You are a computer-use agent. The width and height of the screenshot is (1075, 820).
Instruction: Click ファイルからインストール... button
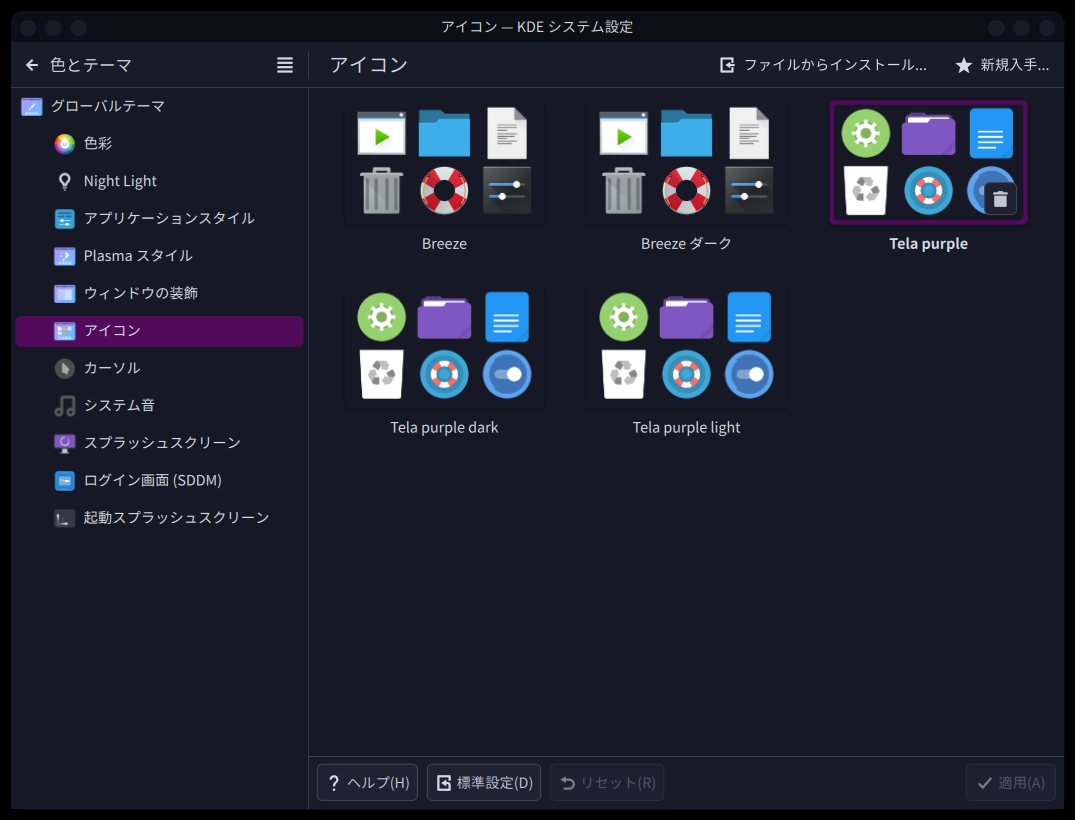pos(823,65)
